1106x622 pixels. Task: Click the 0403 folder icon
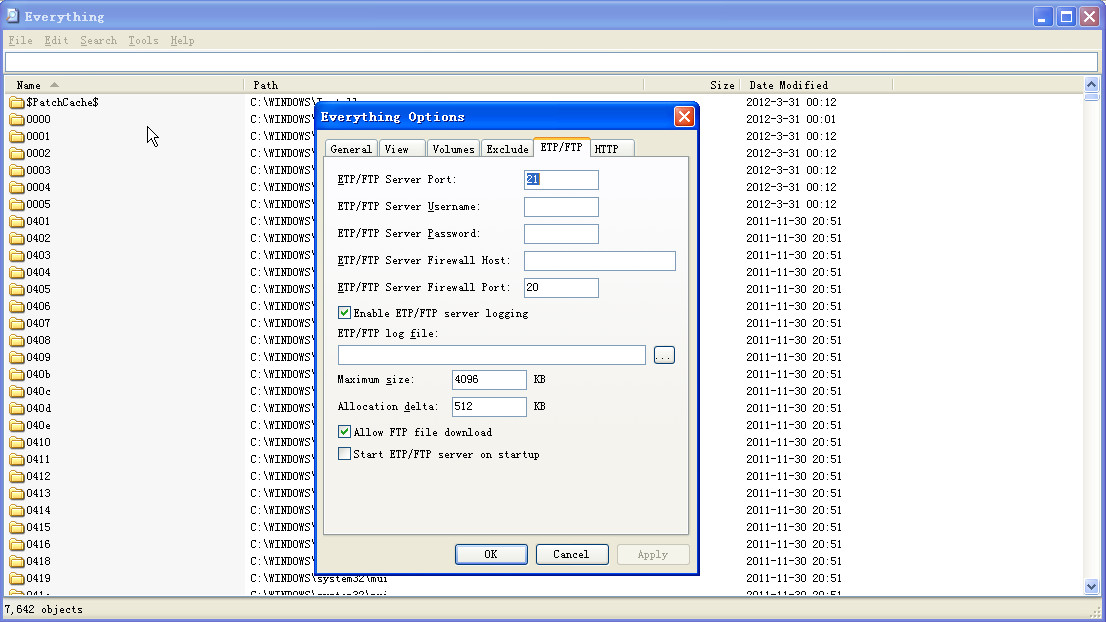pos(17,255)
